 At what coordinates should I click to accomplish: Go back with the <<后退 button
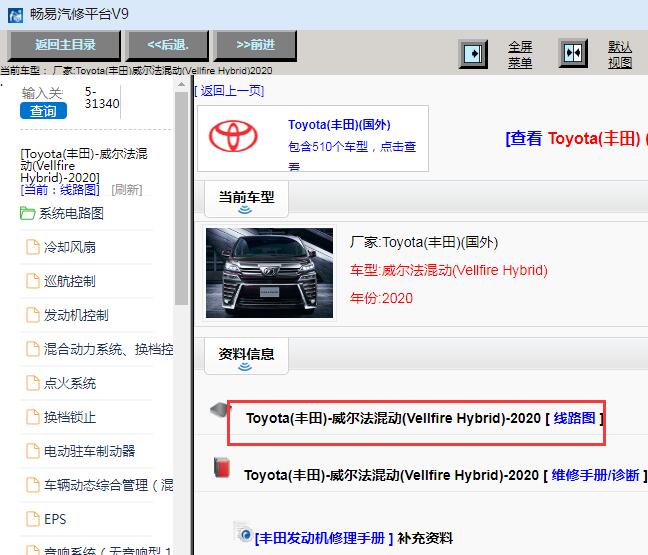click(167, 45)
